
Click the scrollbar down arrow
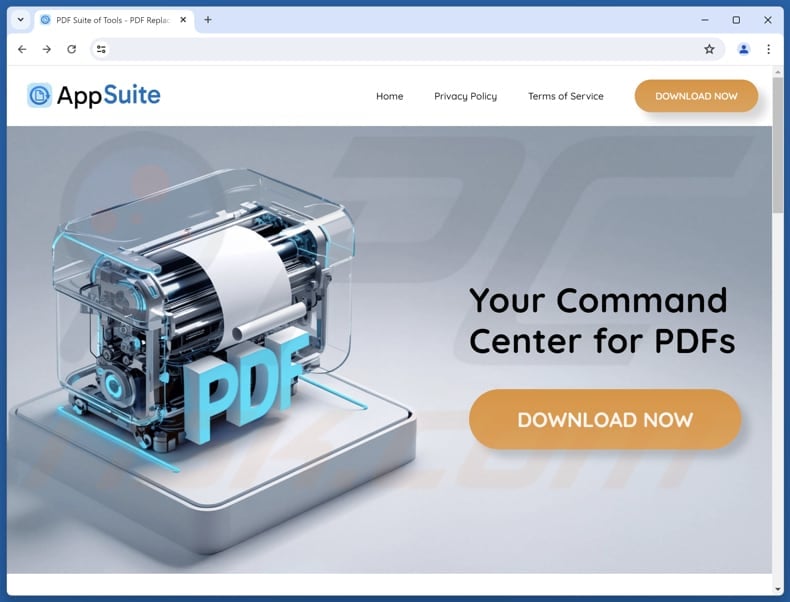coord(778,588)
